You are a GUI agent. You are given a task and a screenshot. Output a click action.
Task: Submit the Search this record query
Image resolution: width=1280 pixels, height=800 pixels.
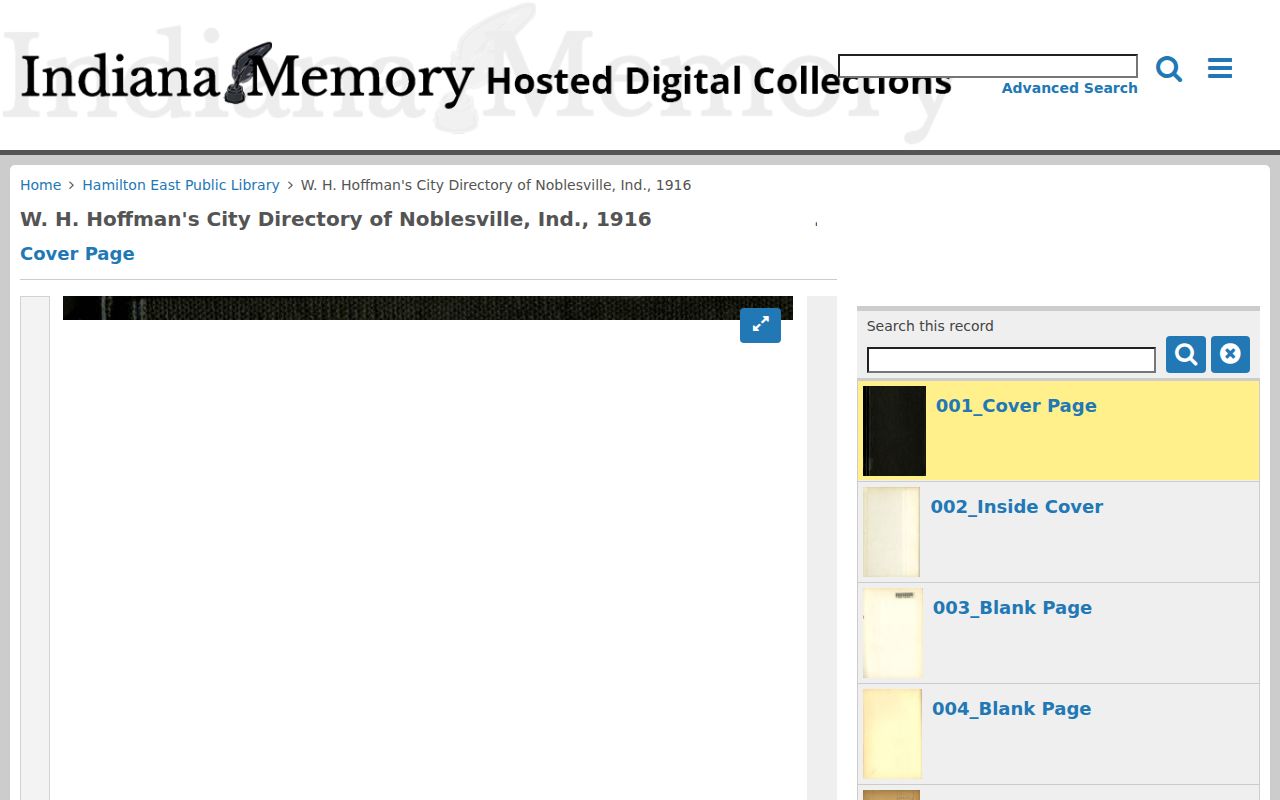[x=1186, y=355]
